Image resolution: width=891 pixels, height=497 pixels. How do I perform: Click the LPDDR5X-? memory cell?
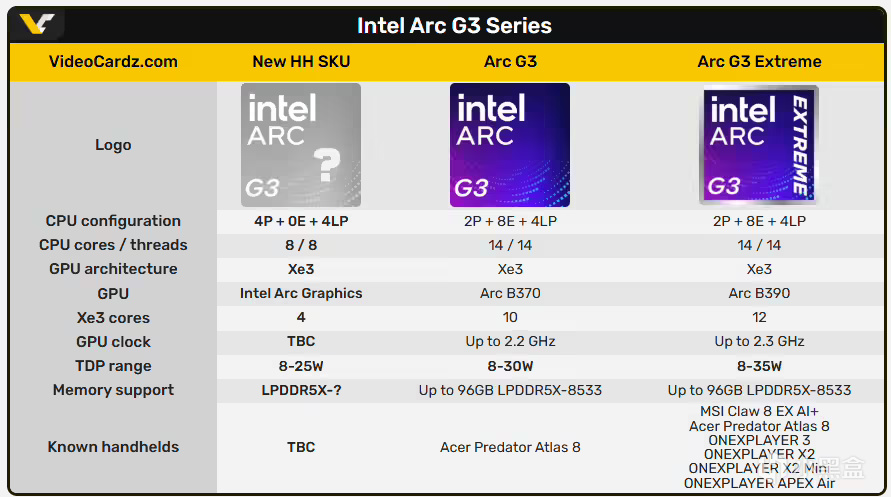[x=301, y=390]
